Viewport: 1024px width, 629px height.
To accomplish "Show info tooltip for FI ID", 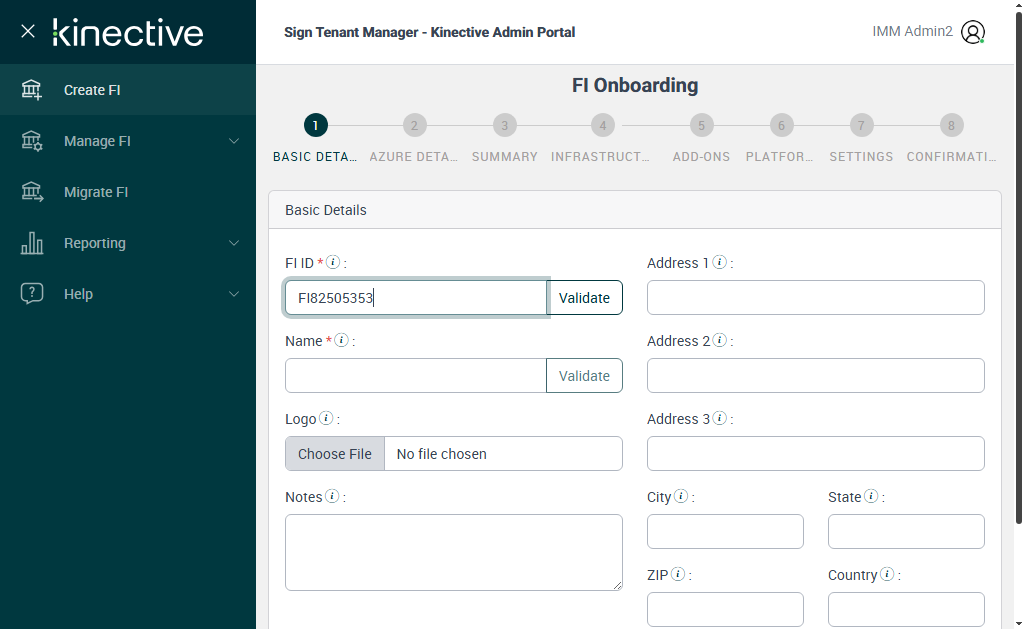I will 333,262.
